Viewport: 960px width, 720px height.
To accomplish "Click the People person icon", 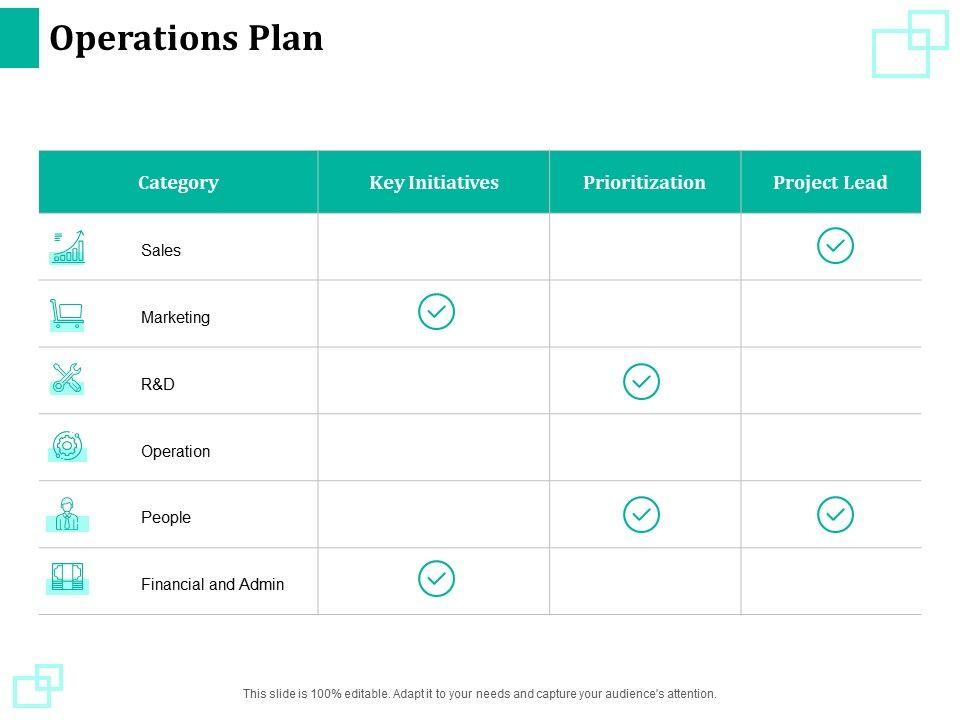I will click(67, 514).
